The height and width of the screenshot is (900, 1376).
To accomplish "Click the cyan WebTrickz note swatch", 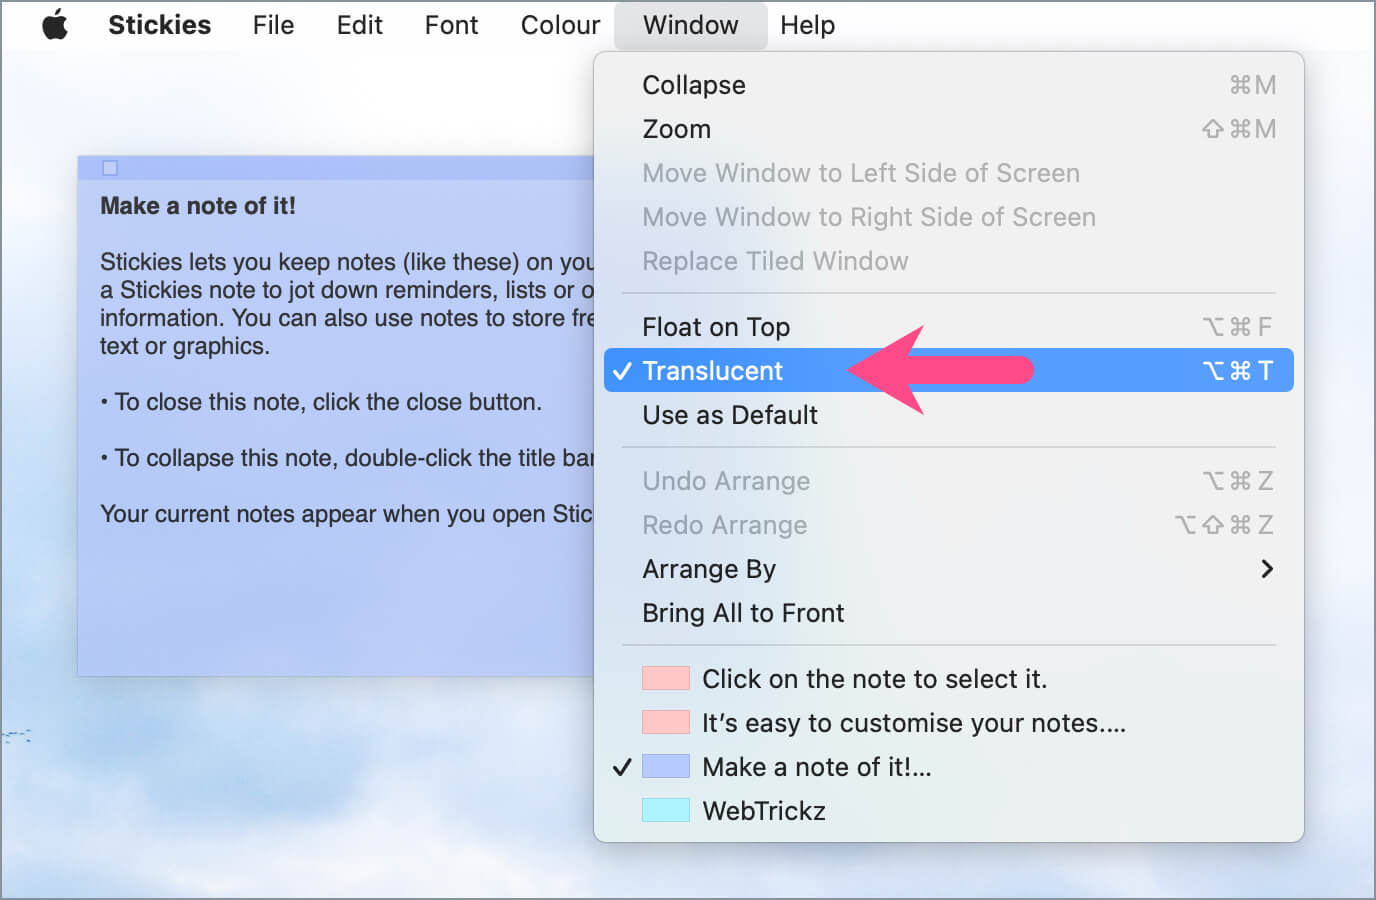I will pyautogui.click(x=666, y=811).
